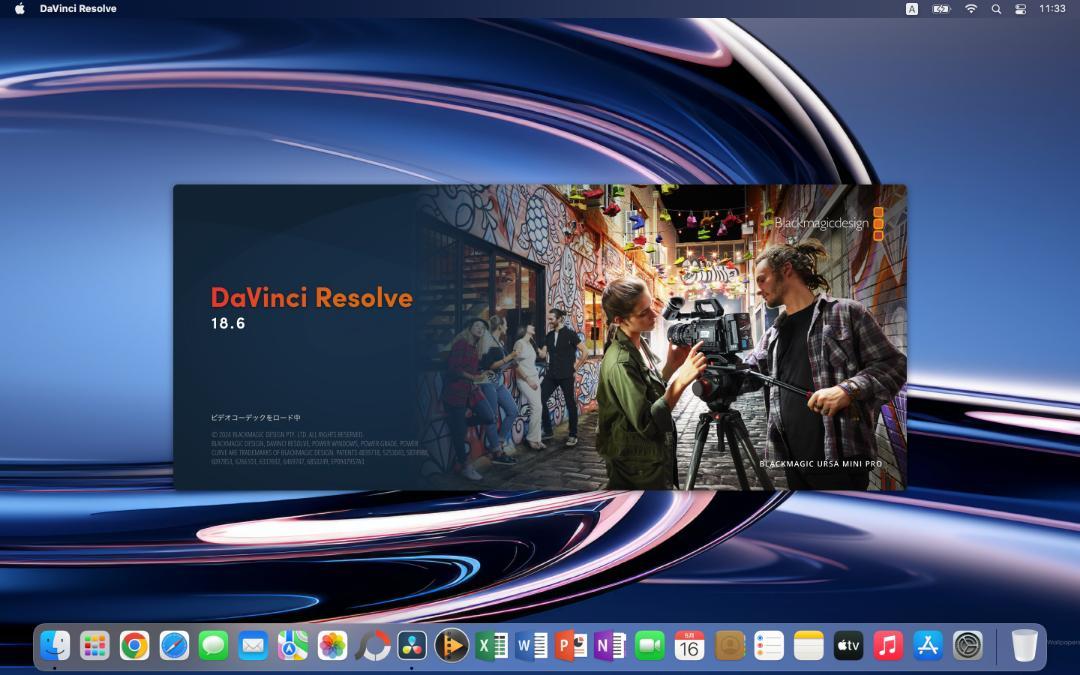Launch Microsoft PowerPoint from the Dock
The height and width of the screenshot is (675, 1080).
pos(570,646)
